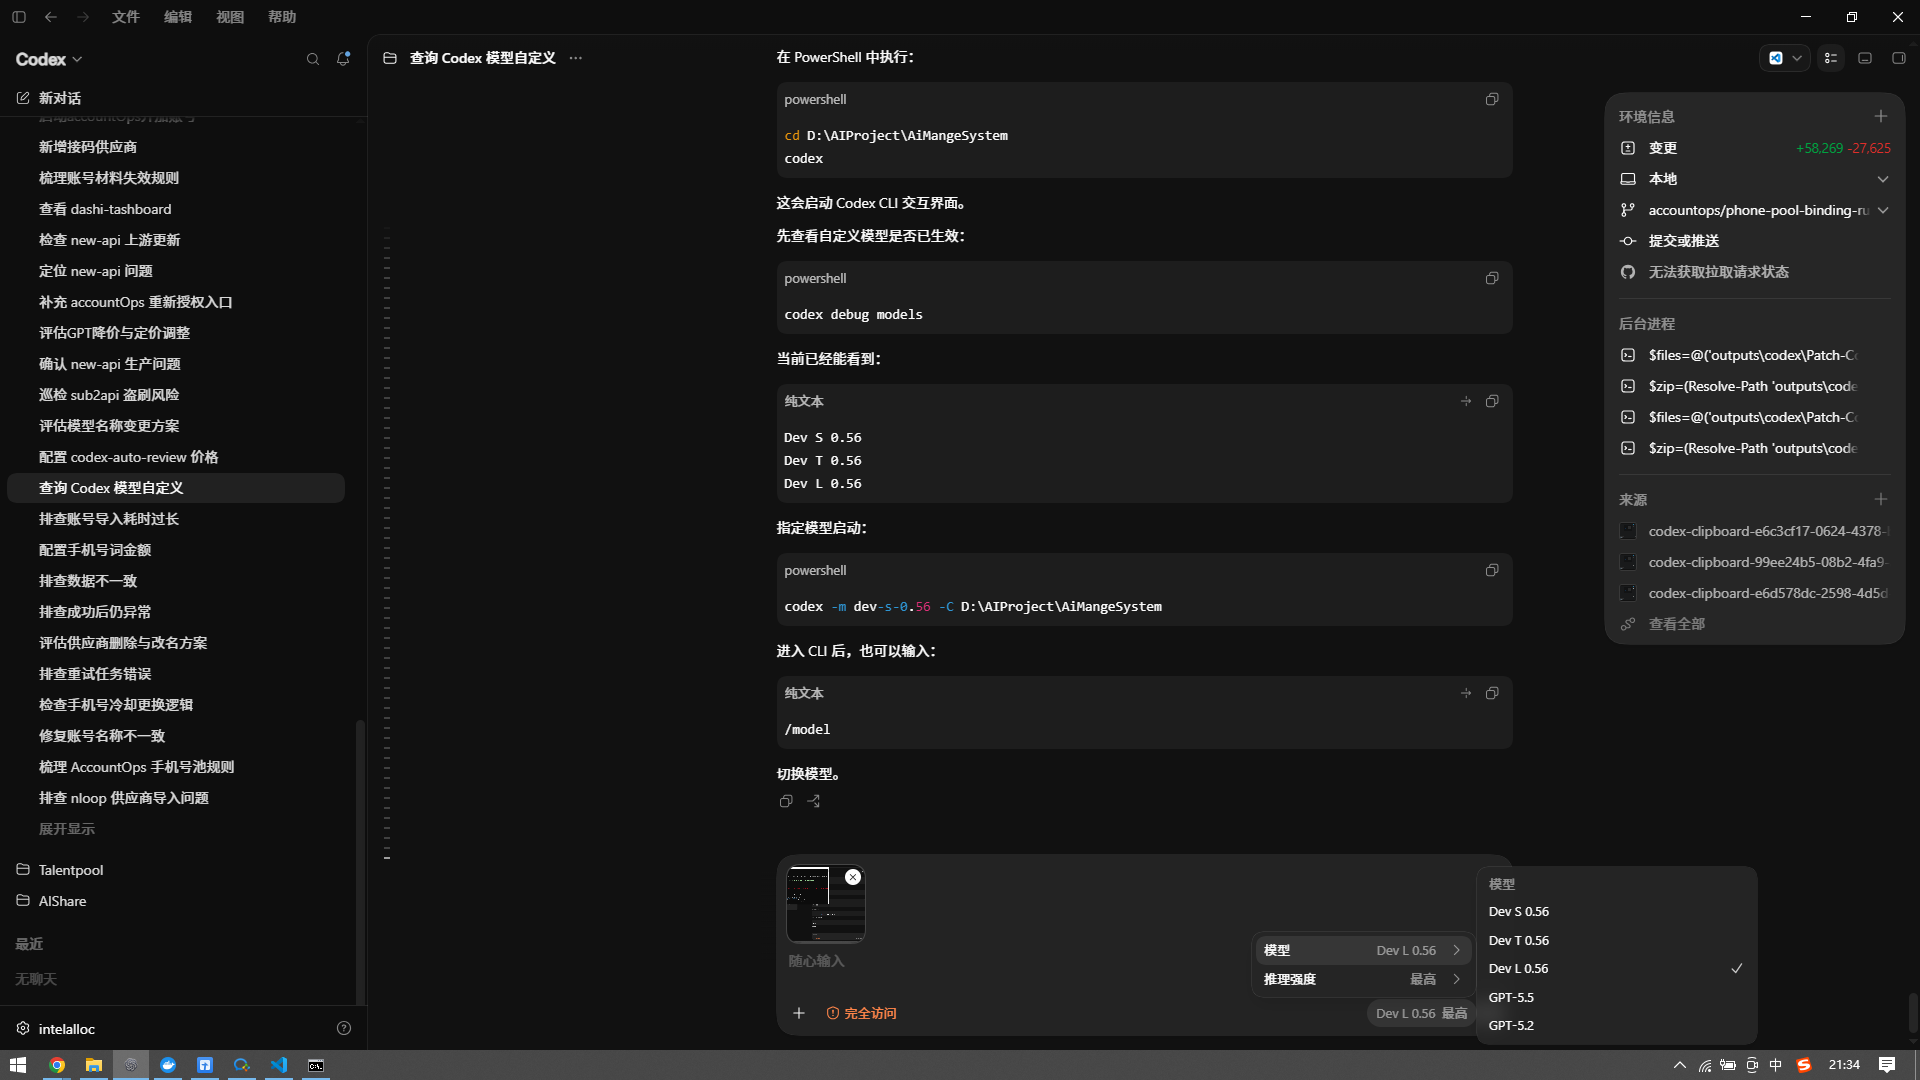
Task: Open chat 配置 codex-auto-review 价格
Action: point(176,457)
